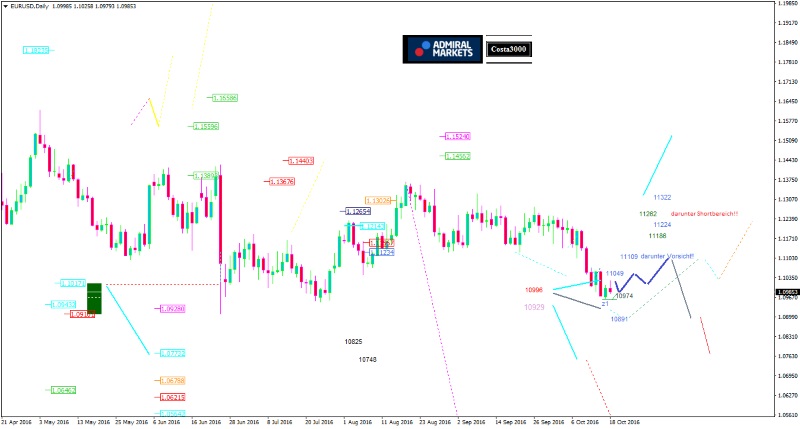Click the green 1.16586 price tag
800x429 pixels.
(x=224, y=98)
